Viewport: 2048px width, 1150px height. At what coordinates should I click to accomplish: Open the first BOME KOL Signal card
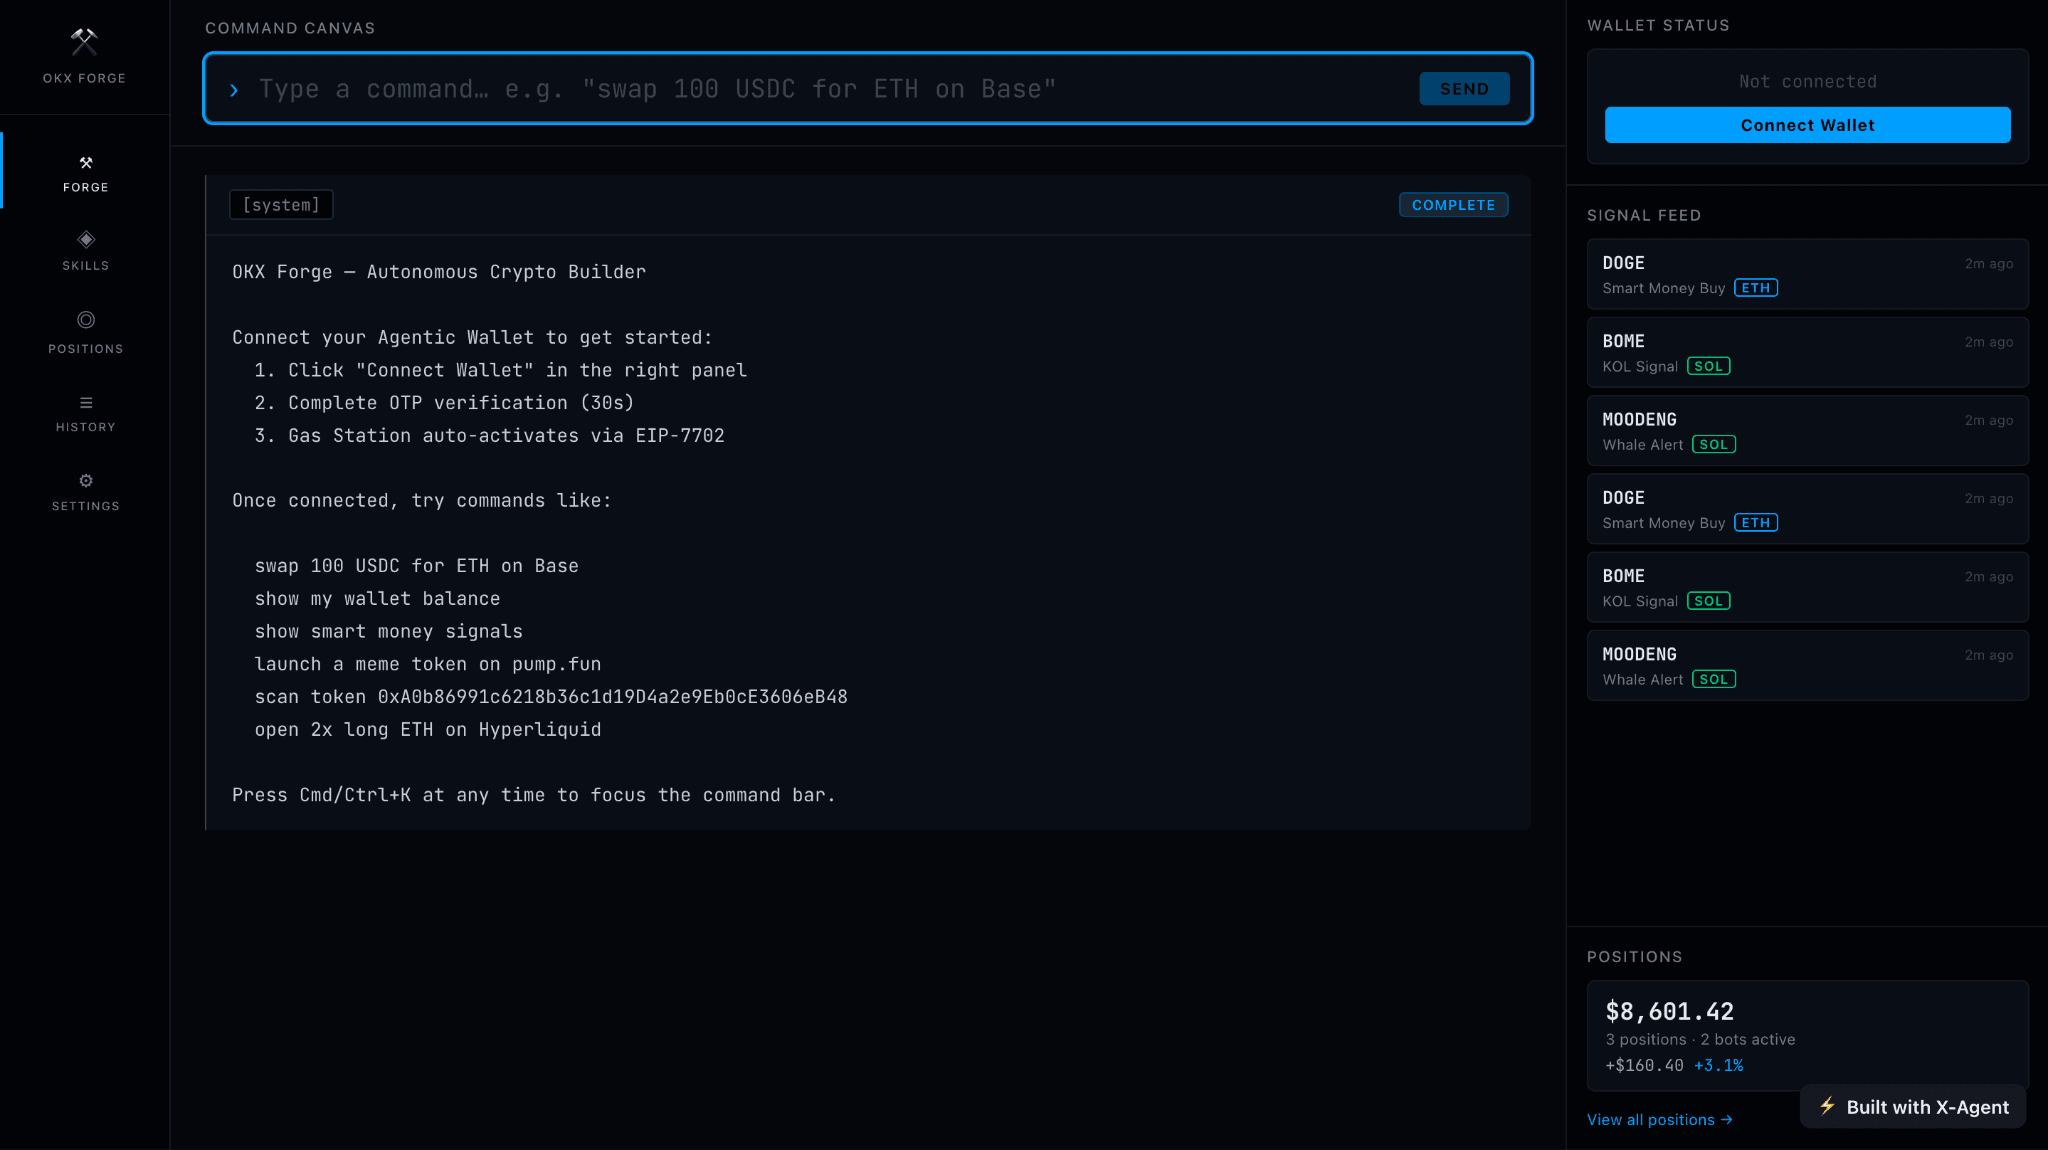coord(1807,352)
